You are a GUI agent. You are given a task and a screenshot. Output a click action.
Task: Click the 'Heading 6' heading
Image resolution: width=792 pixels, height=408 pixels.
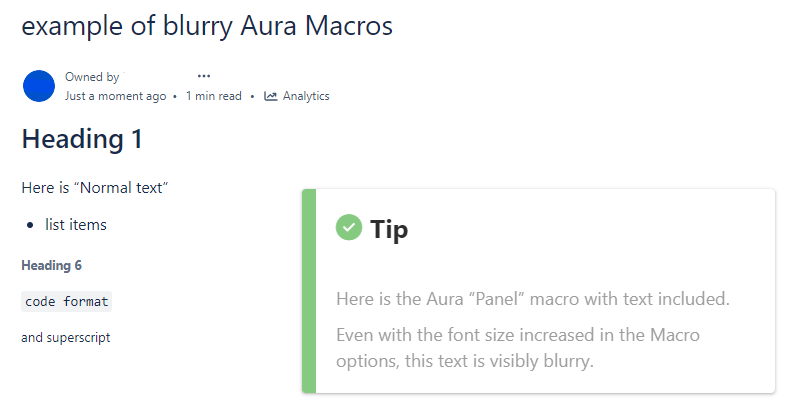(52, 266)
